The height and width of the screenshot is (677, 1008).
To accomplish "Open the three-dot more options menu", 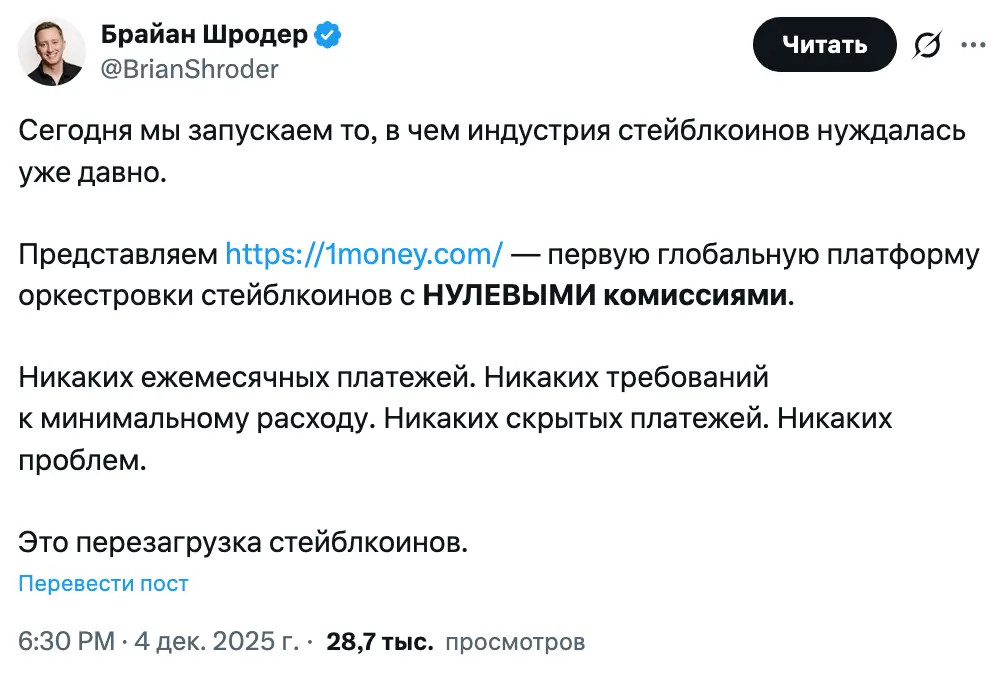I will pos(972,45).
